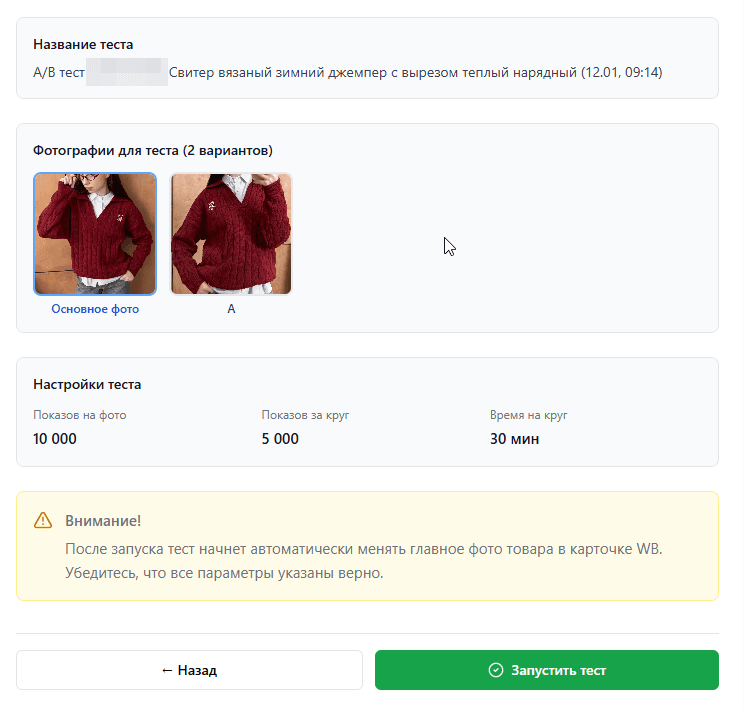Screen dimensions: 744x709
Task: Select the main photo thumbnail
Action: click(x=95, y=234)
